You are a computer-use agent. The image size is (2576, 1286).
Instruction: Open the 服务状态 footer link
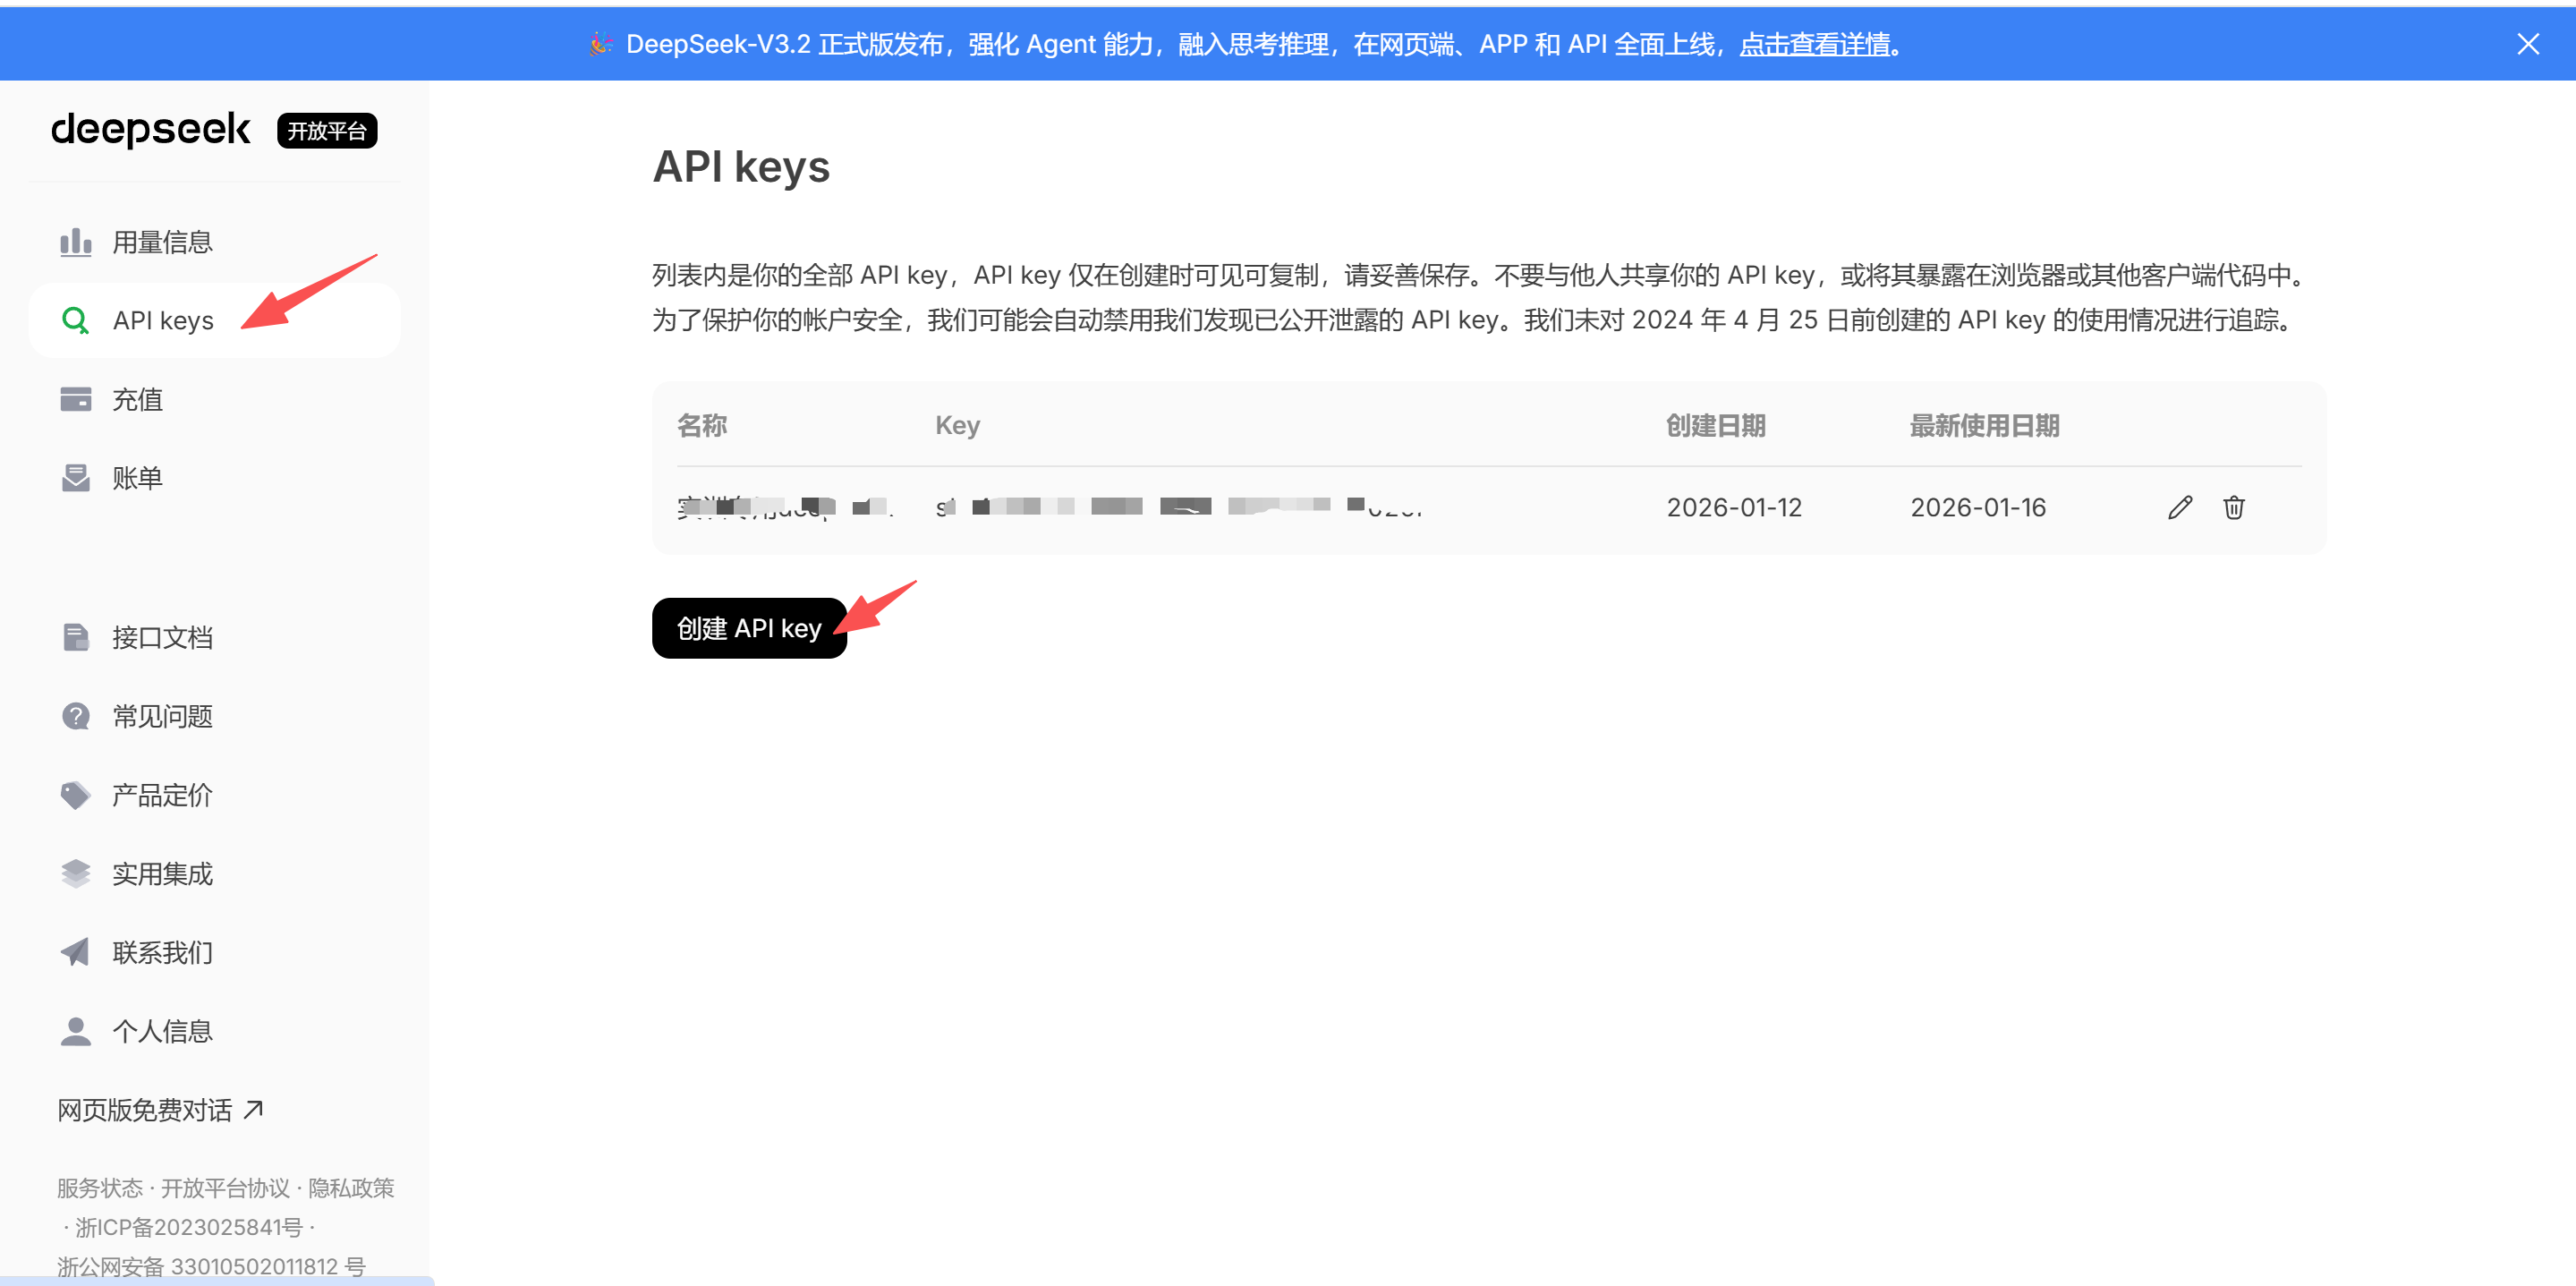point(98,1188)
